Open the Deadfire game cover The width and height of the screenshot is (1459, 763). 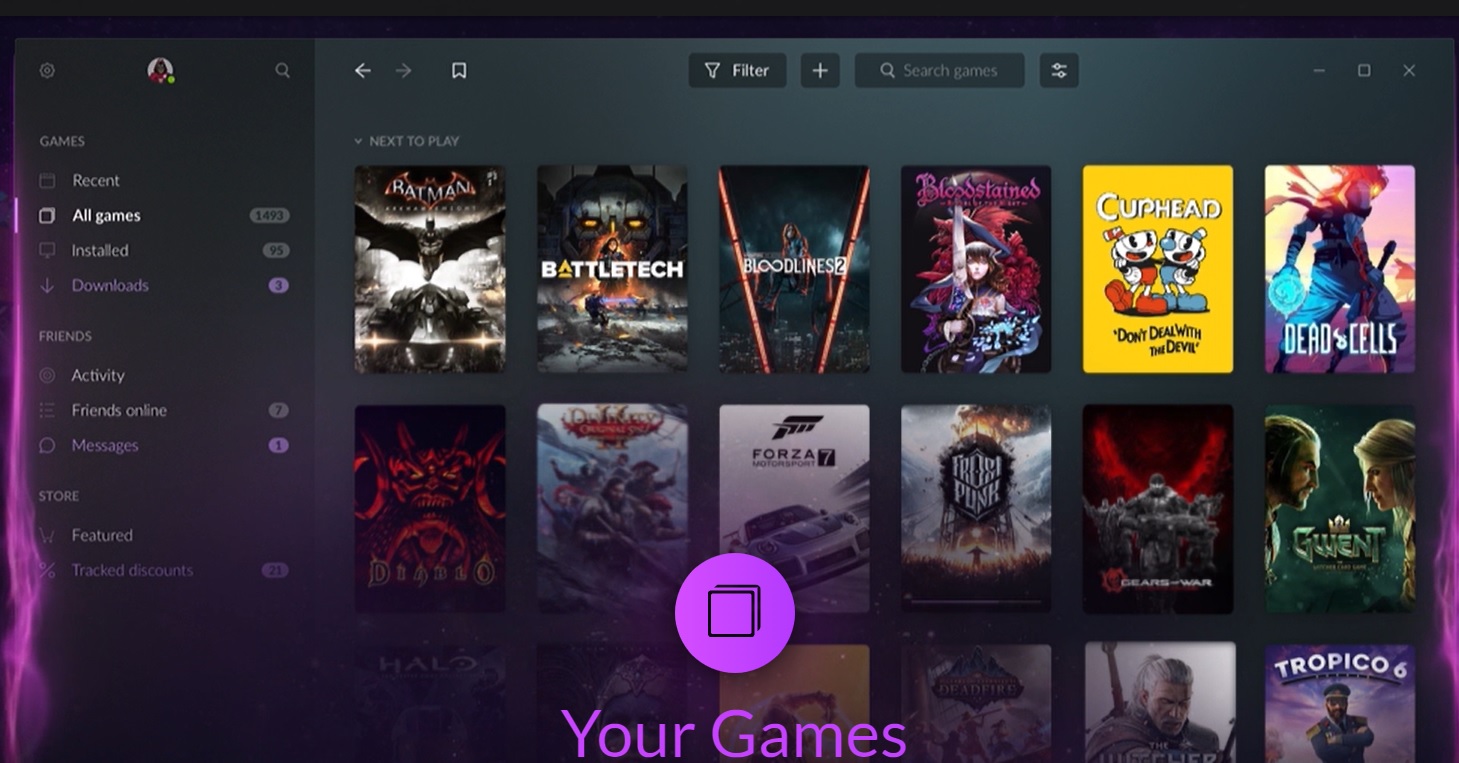click(x=976, y=703)
